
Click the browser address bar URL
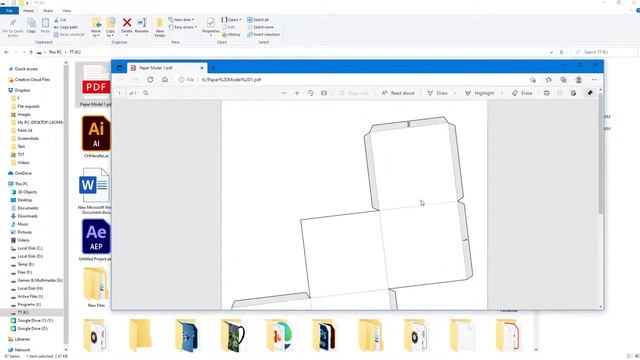pyautogui.click(x=231, y=80)
